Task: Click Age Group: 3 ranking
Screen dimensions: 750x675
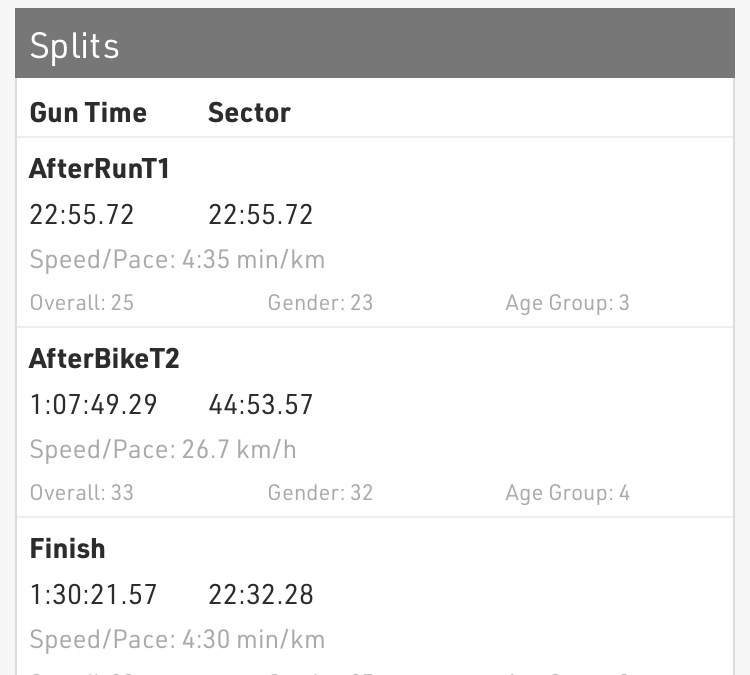Action: click(x=567, y=303)
